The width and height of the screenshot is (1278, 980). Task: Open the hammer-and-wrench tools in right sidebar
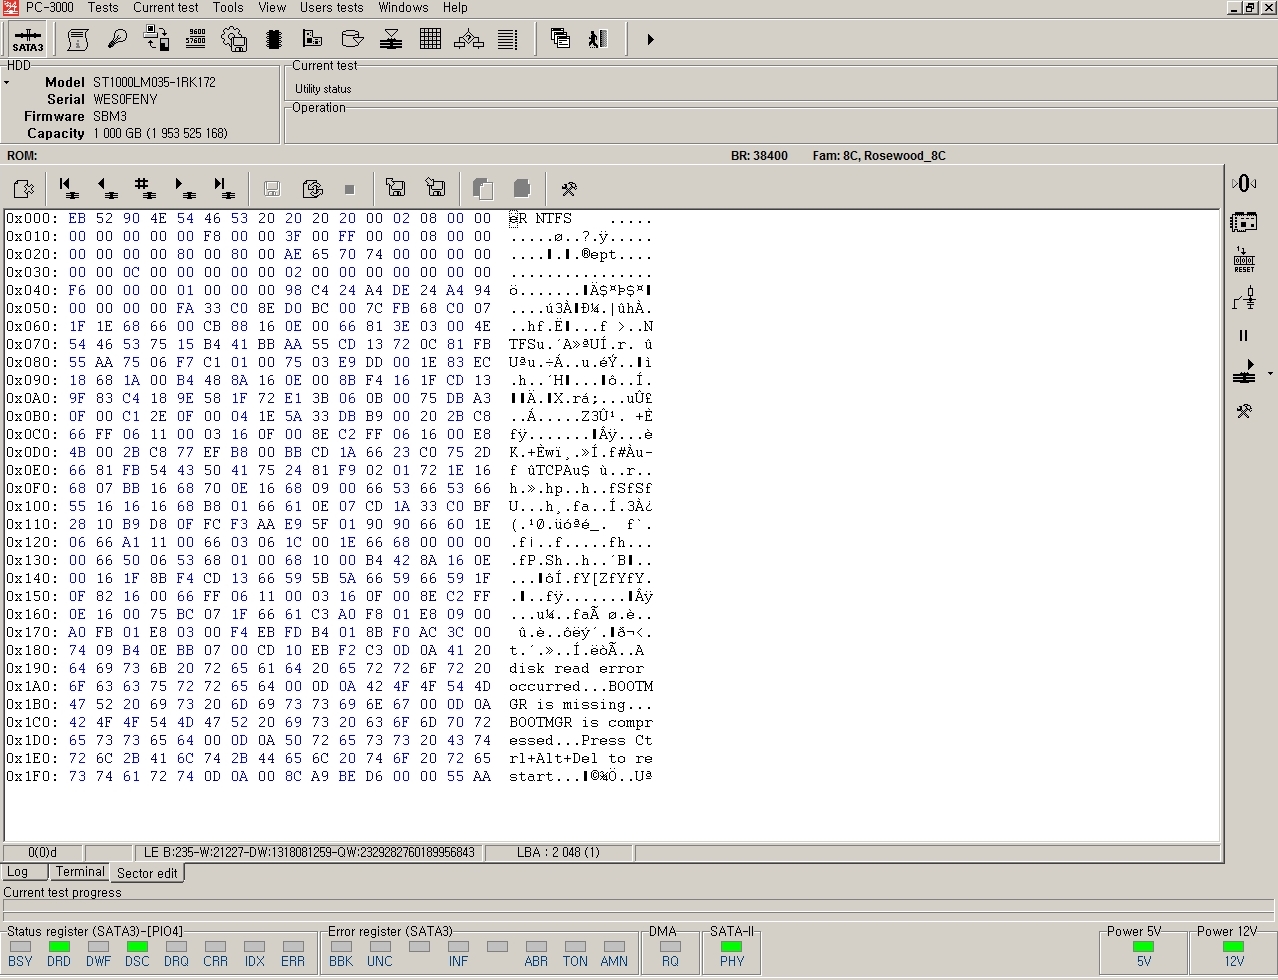1244,411
